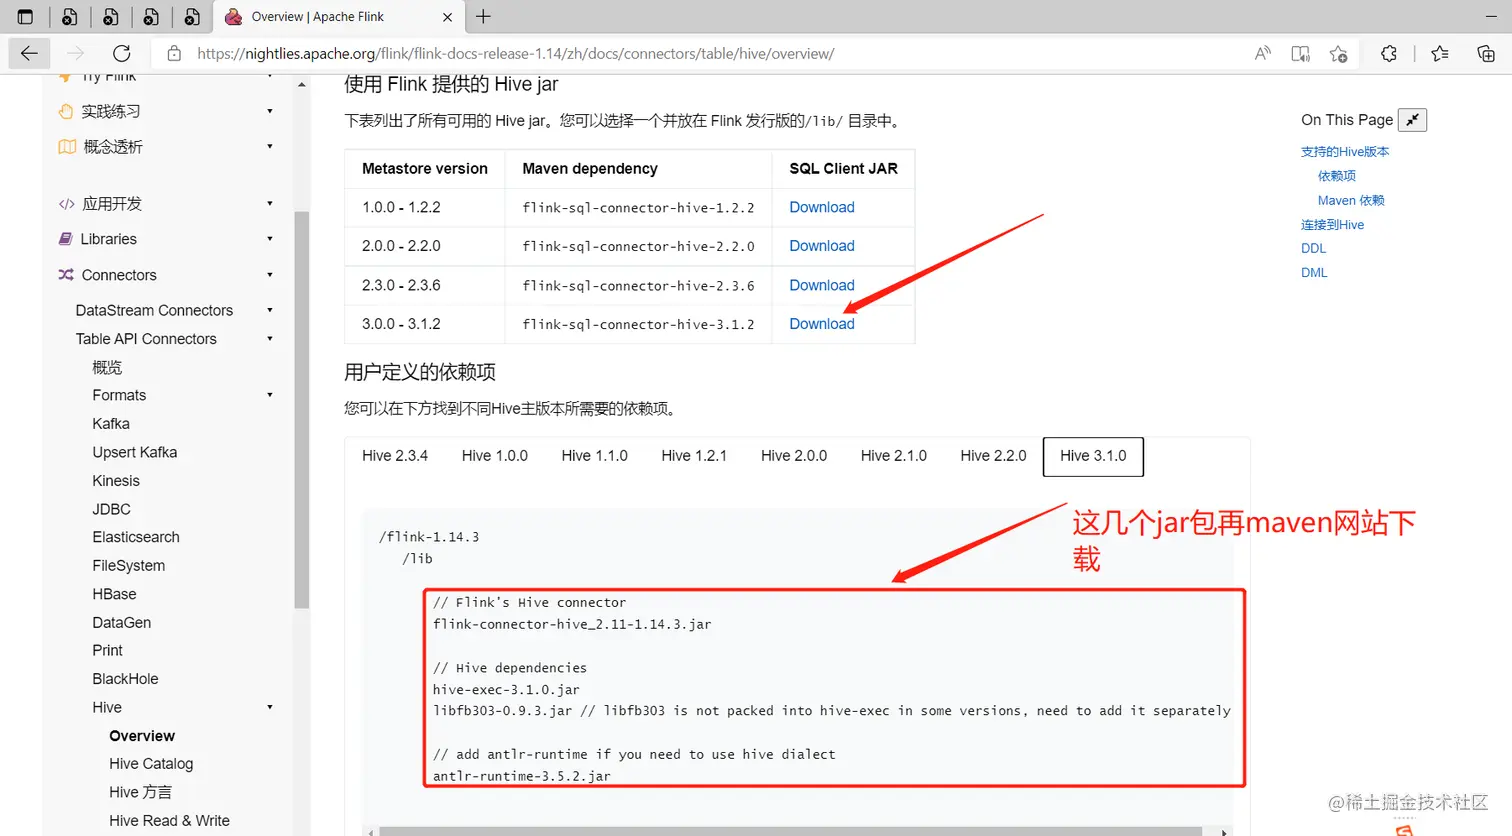Close the Overview Apache Flink tab
1512x836 pixels.
point(447,17)
